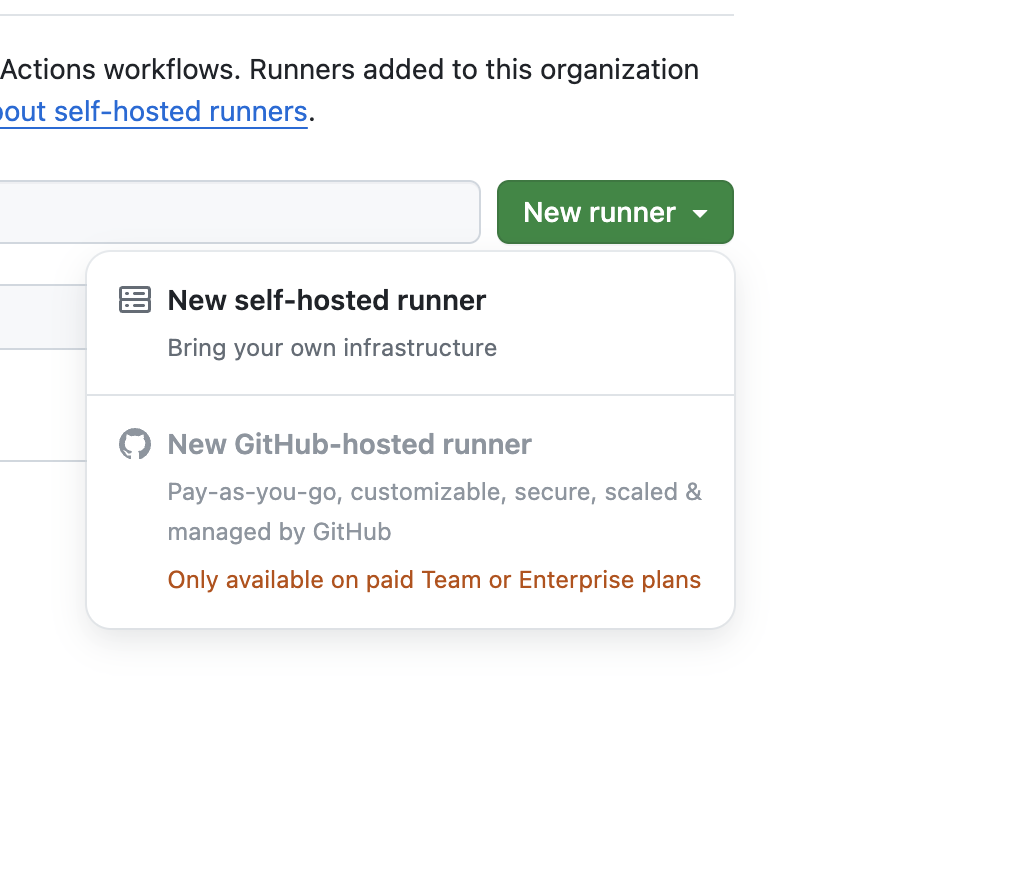
Task: Focus the runner search input field
Action: 240,212
